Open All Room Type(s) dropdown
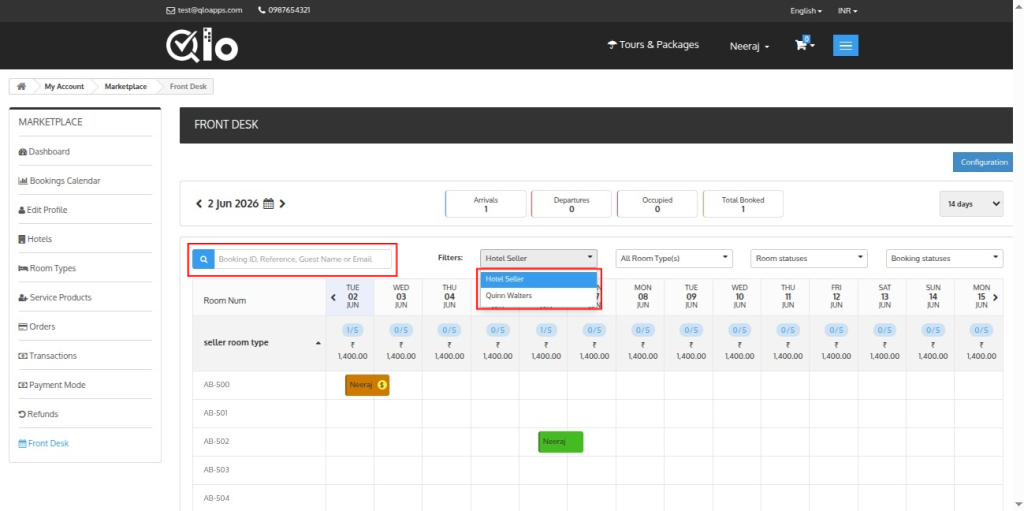Image resolution: width=1024 pixels, height=511 pixels. 674,259
